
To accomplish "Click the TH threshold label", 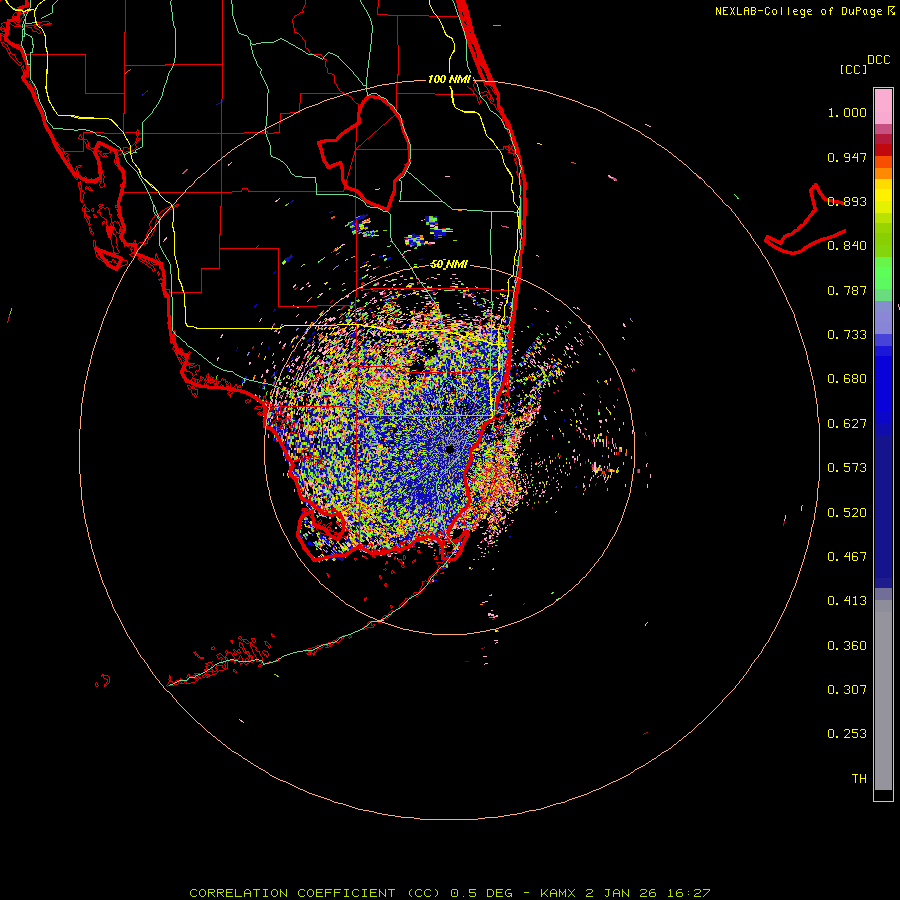I will 859,779.
